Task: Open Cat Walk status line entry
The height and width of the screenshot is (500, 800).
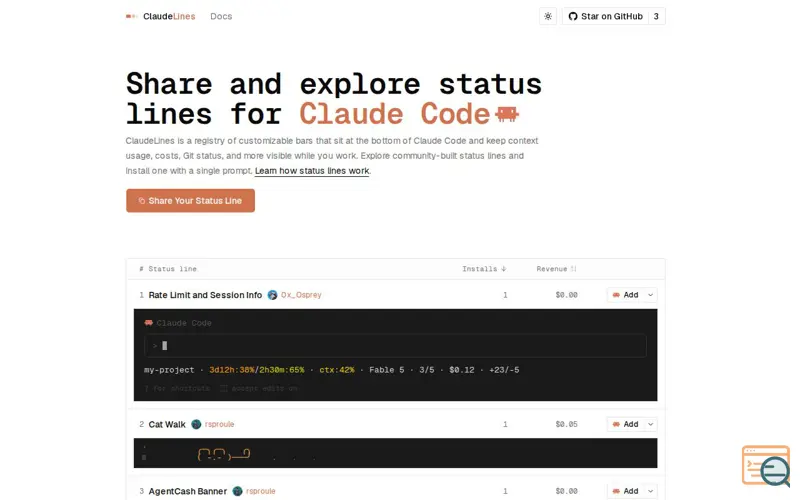Action: pos(167,424)
